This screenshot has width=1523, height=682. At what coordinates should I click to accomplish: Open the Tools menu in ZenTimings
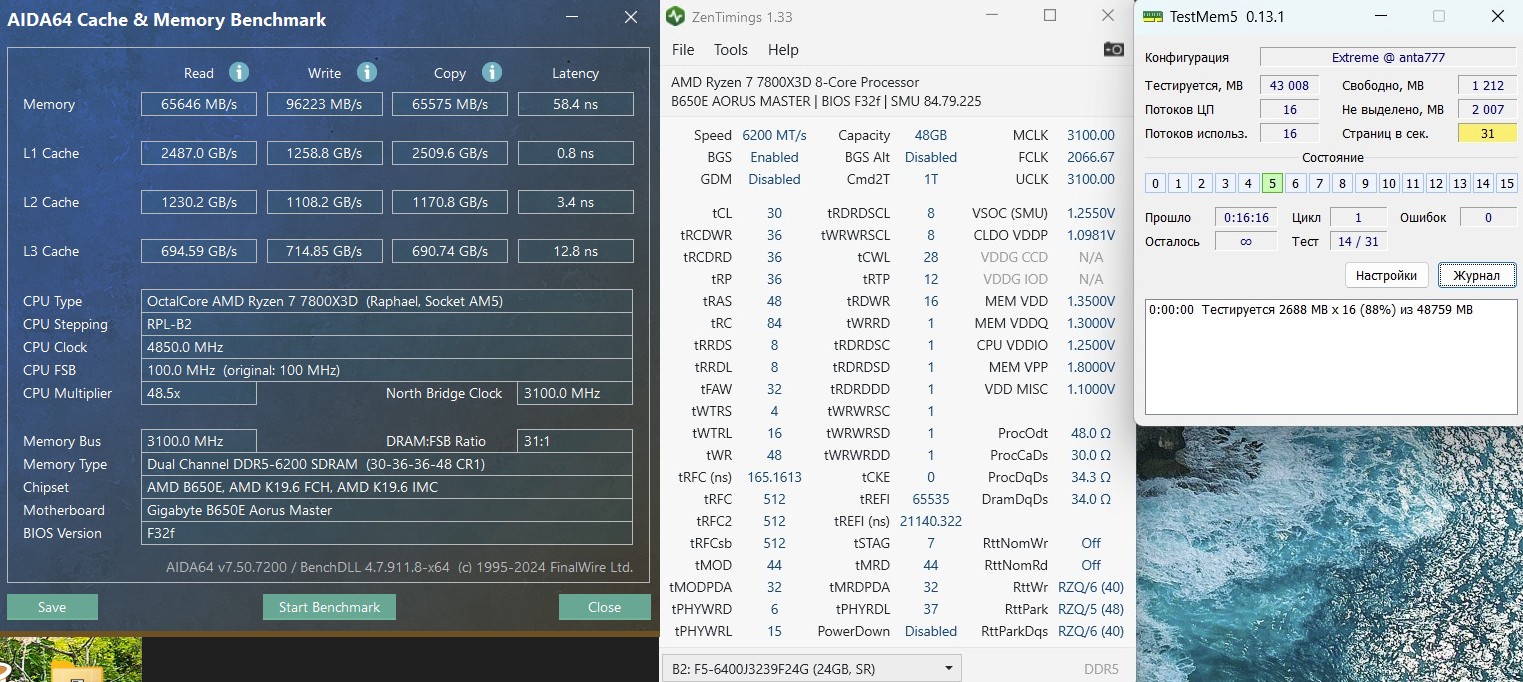click(x=731, y=50)
